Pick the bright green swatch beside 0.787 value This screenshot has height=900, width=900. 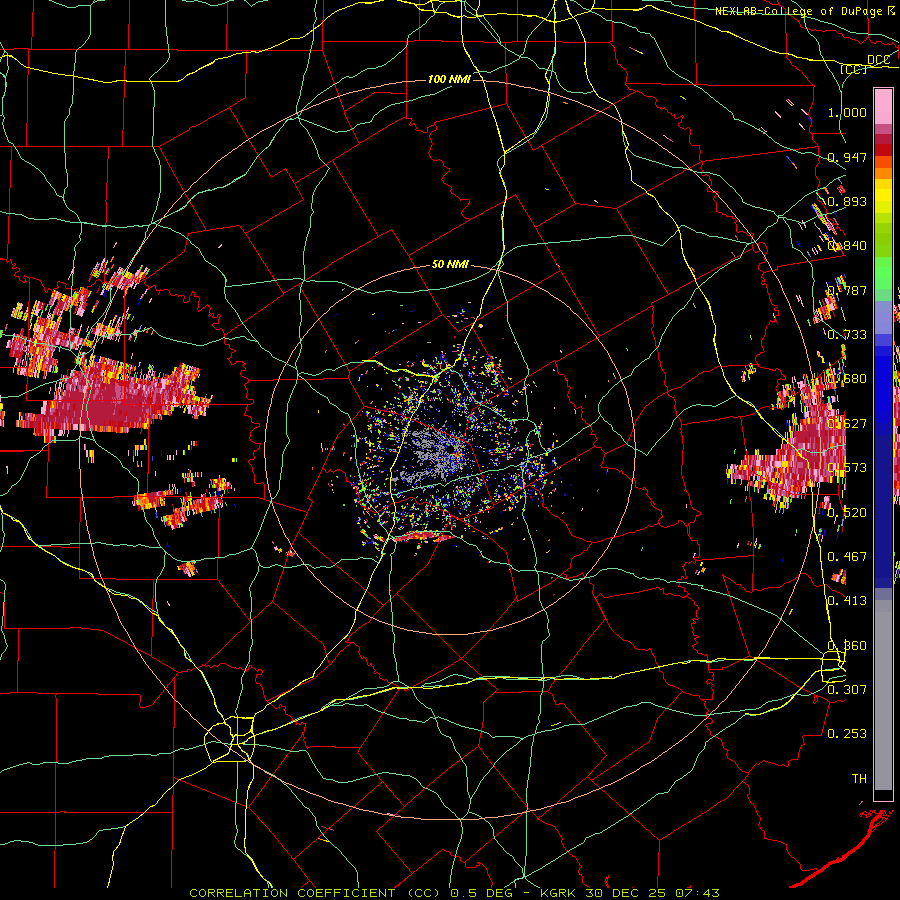pyautogui.click(x=883, y=280)
